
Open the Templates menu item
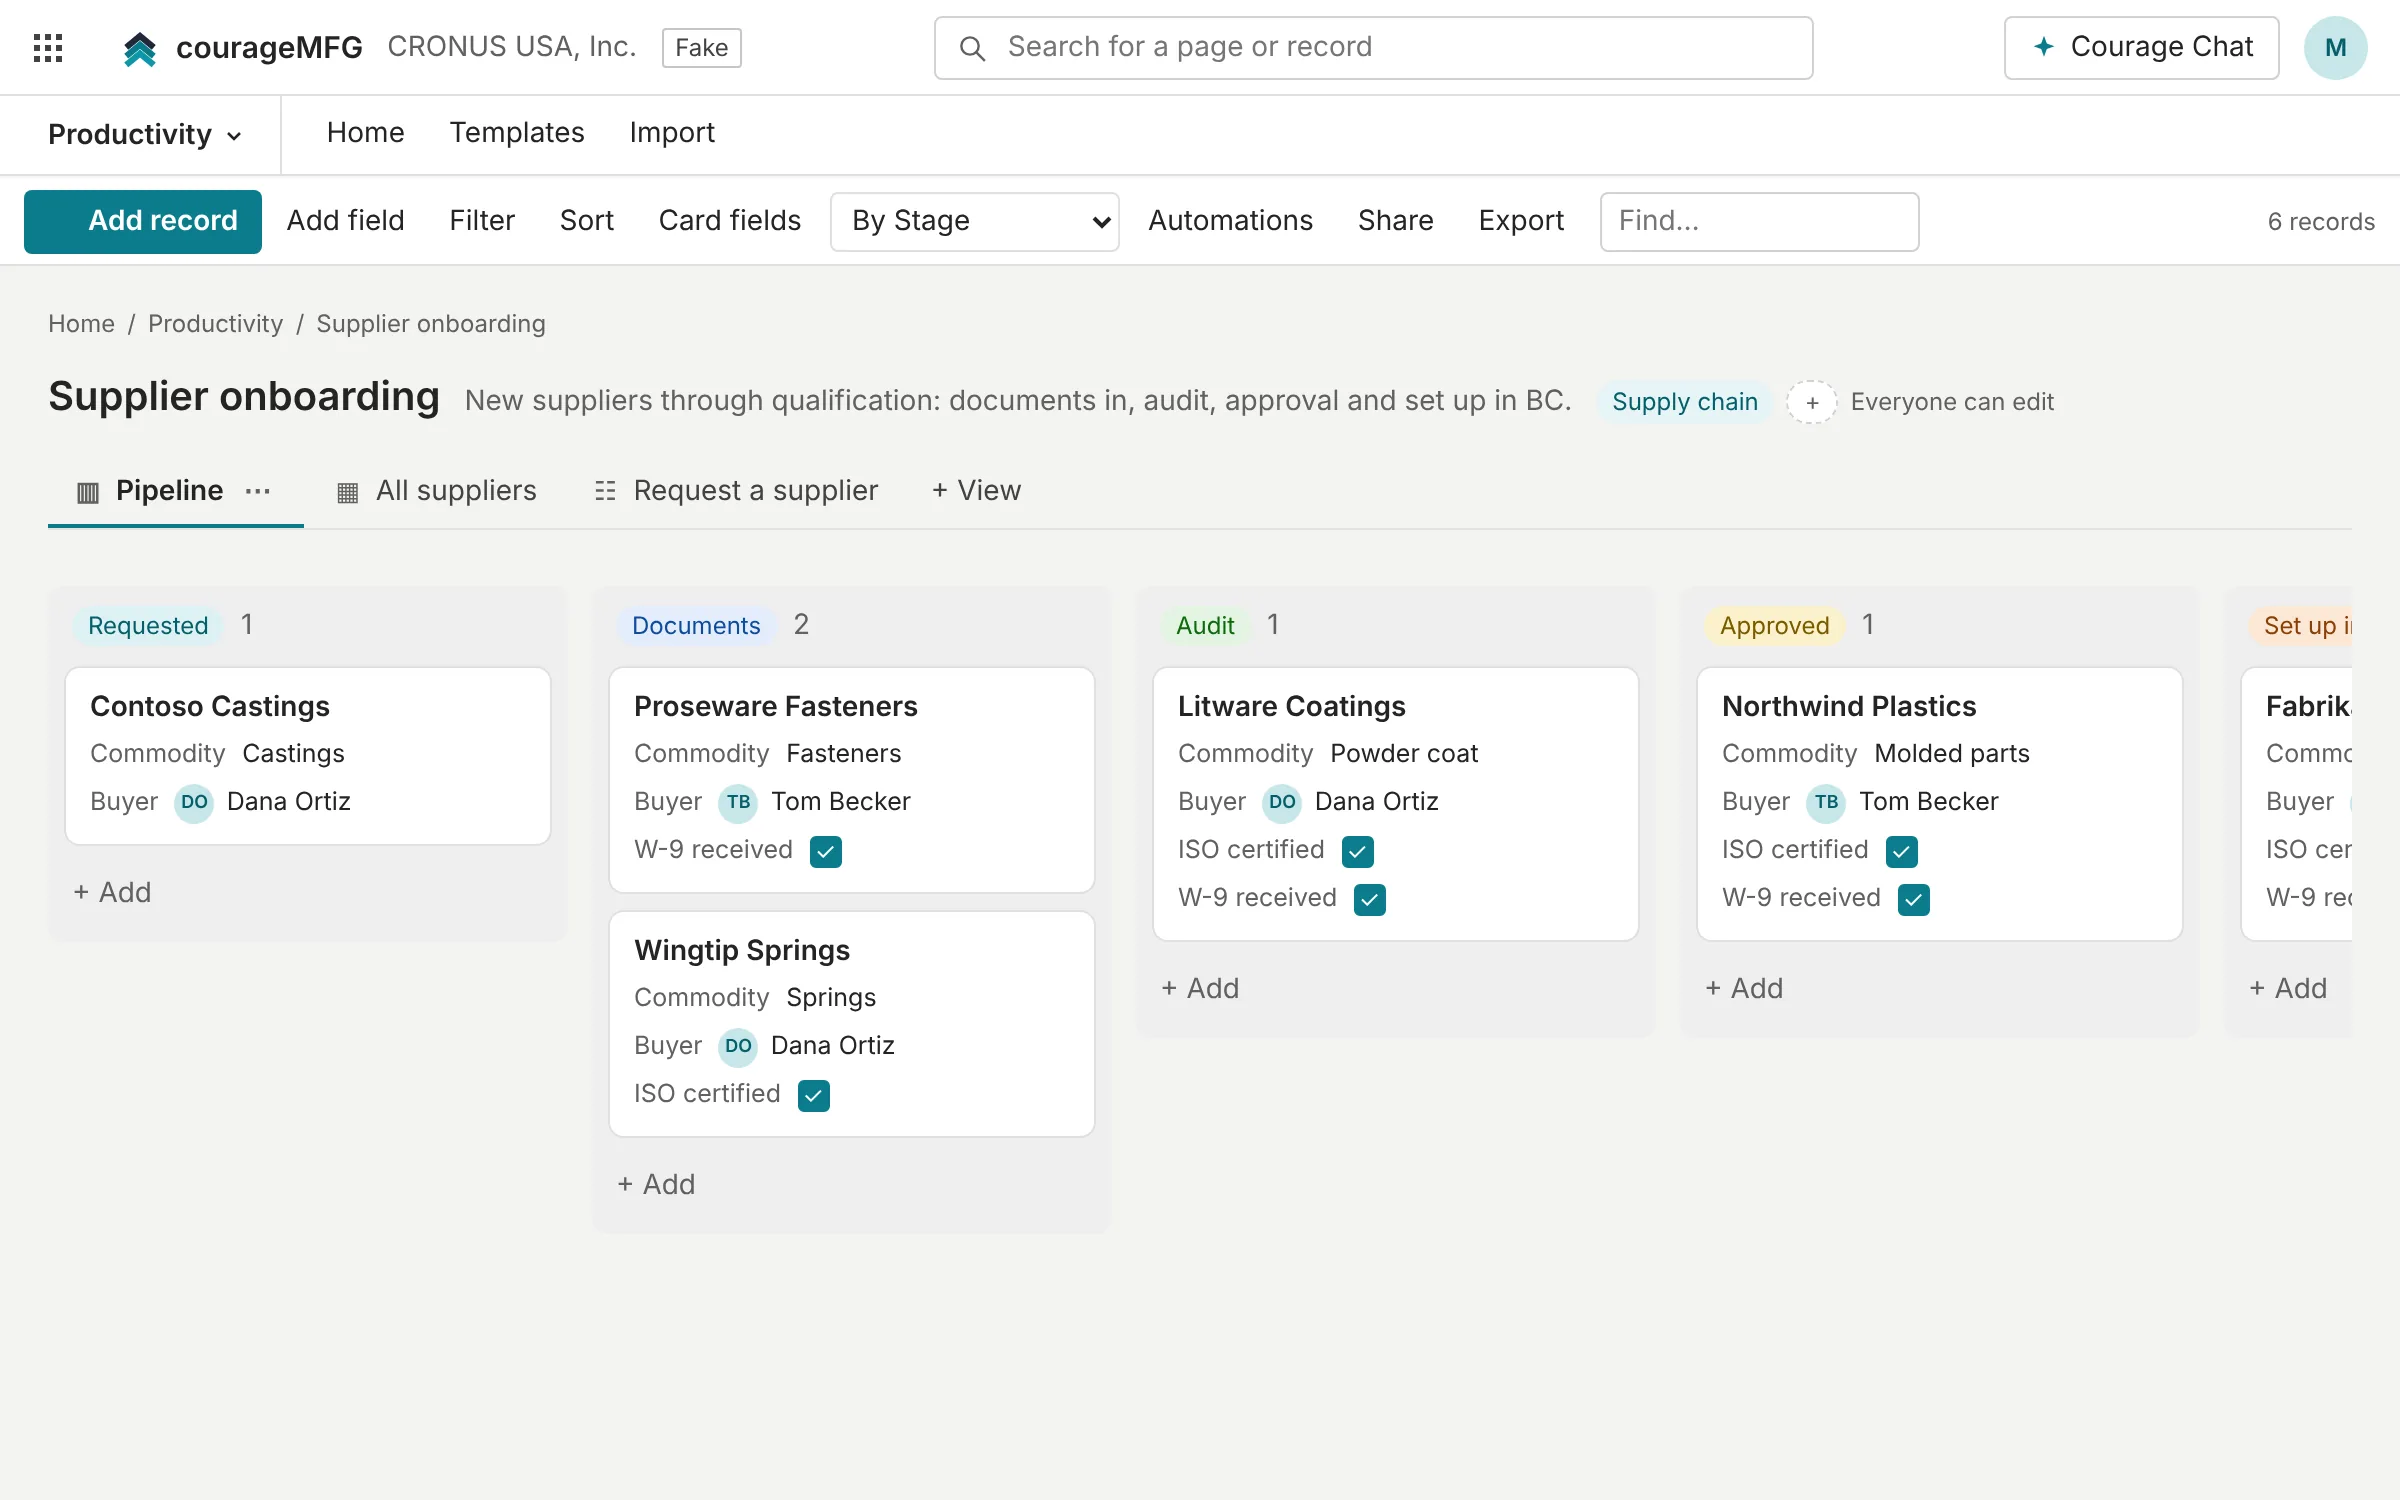517,132
